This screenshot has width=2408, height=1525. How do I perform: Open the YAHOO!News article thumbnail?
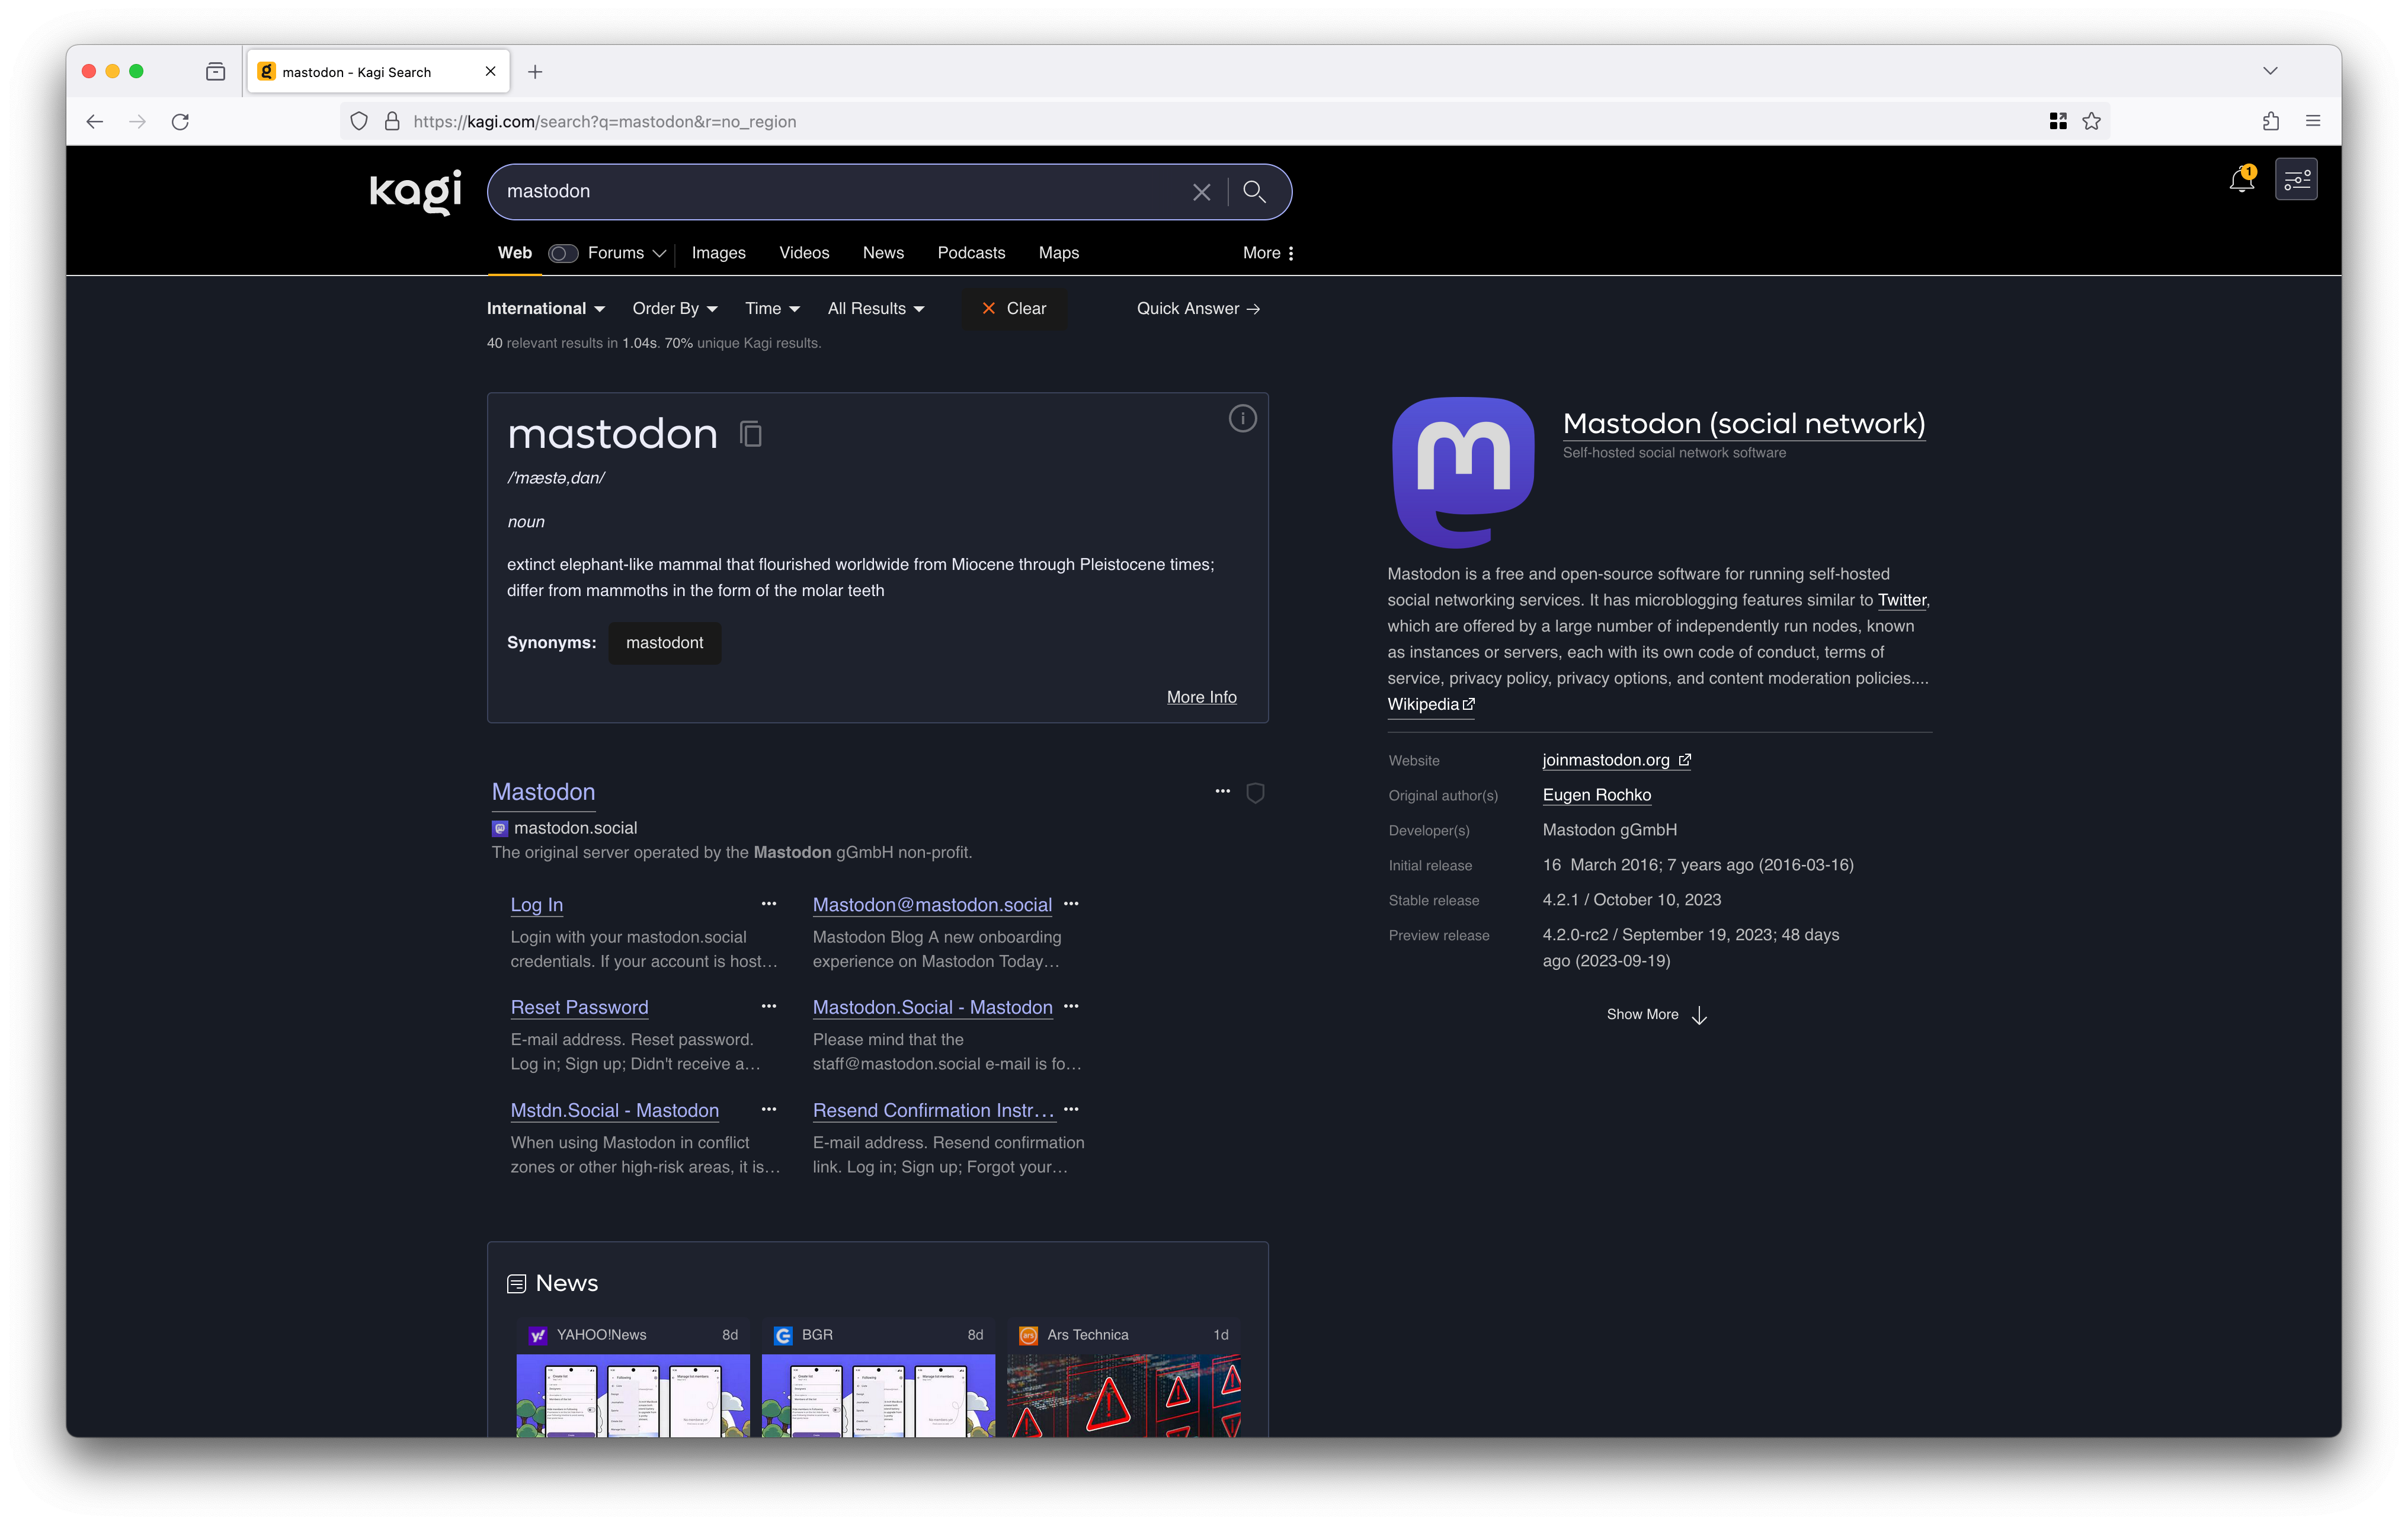(632, 1395)
